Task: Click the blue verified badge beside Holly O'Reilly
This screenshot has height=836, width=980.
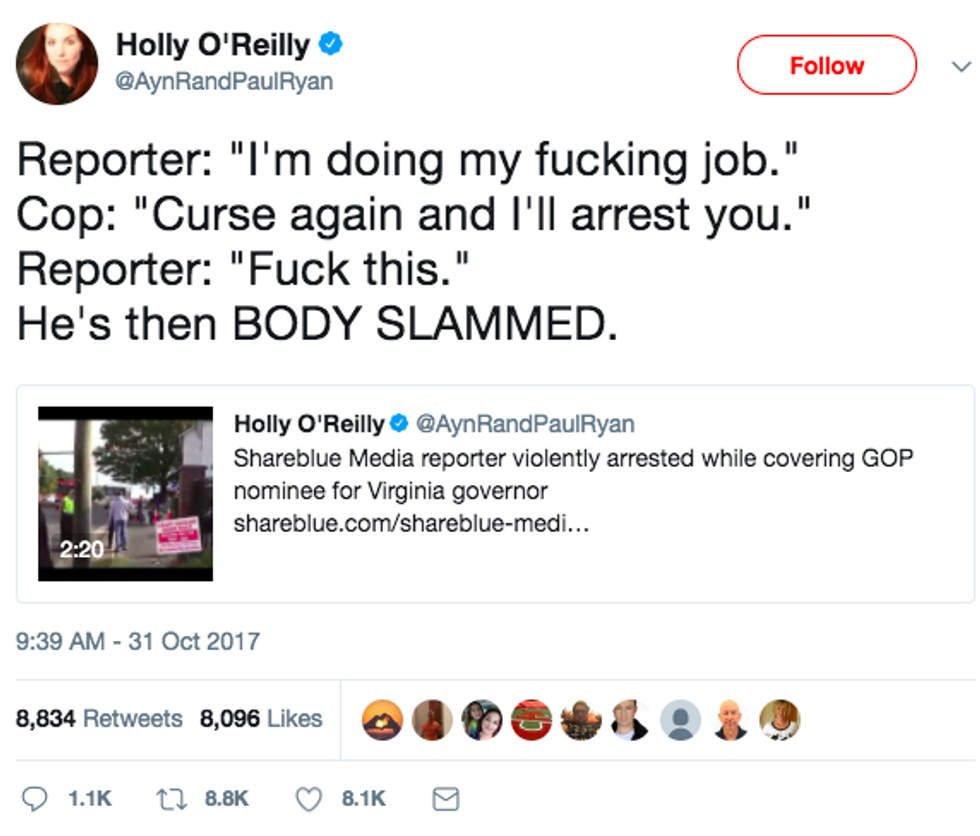Action: [x=331, y=44]
